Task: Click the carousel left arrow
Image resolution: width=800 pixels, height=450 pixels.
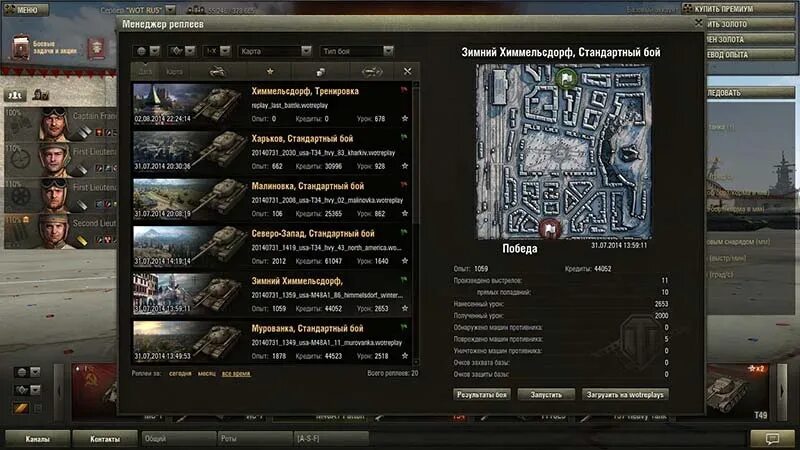Action: pos(59,391)
